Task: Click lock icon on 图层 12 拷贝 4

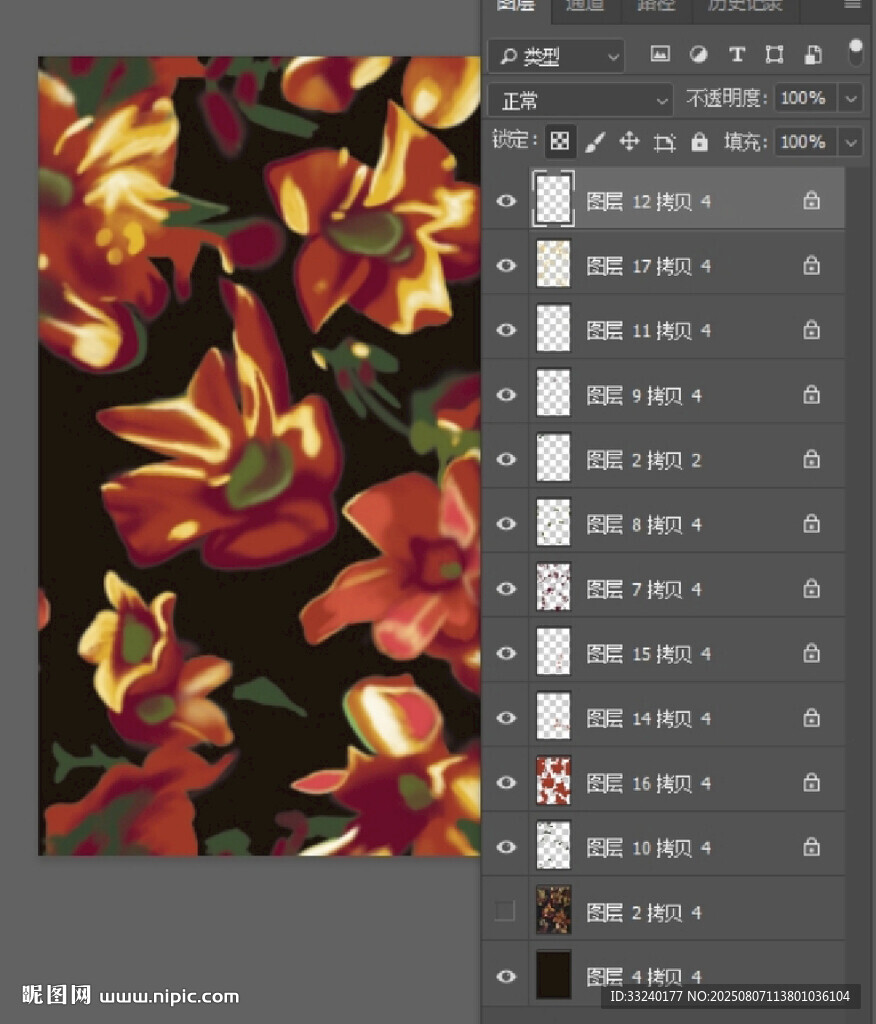Action: pos(811,200)
